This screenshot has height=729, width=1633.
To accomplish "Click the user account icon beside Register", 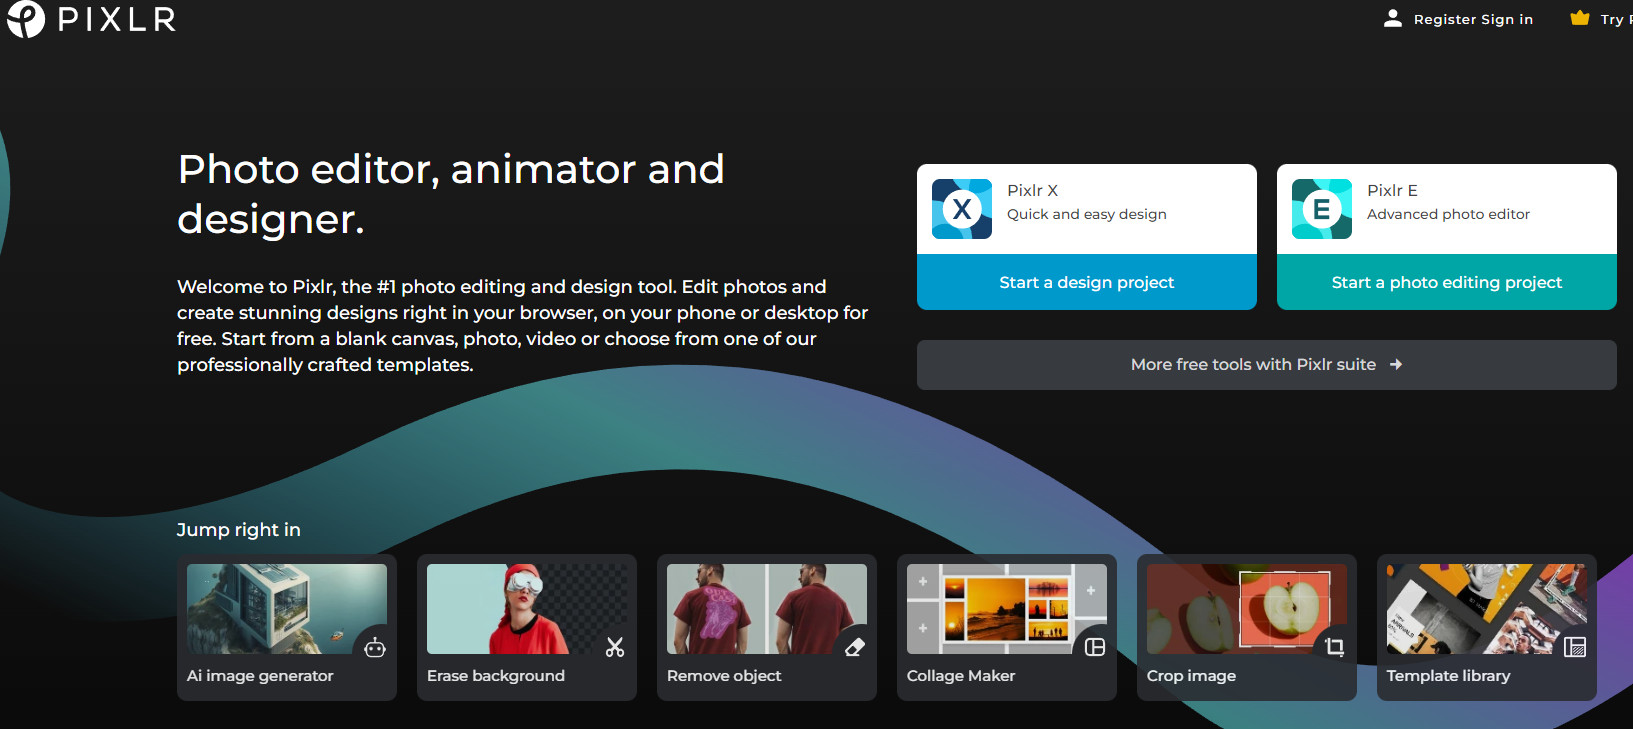I will pos(1392,18).
